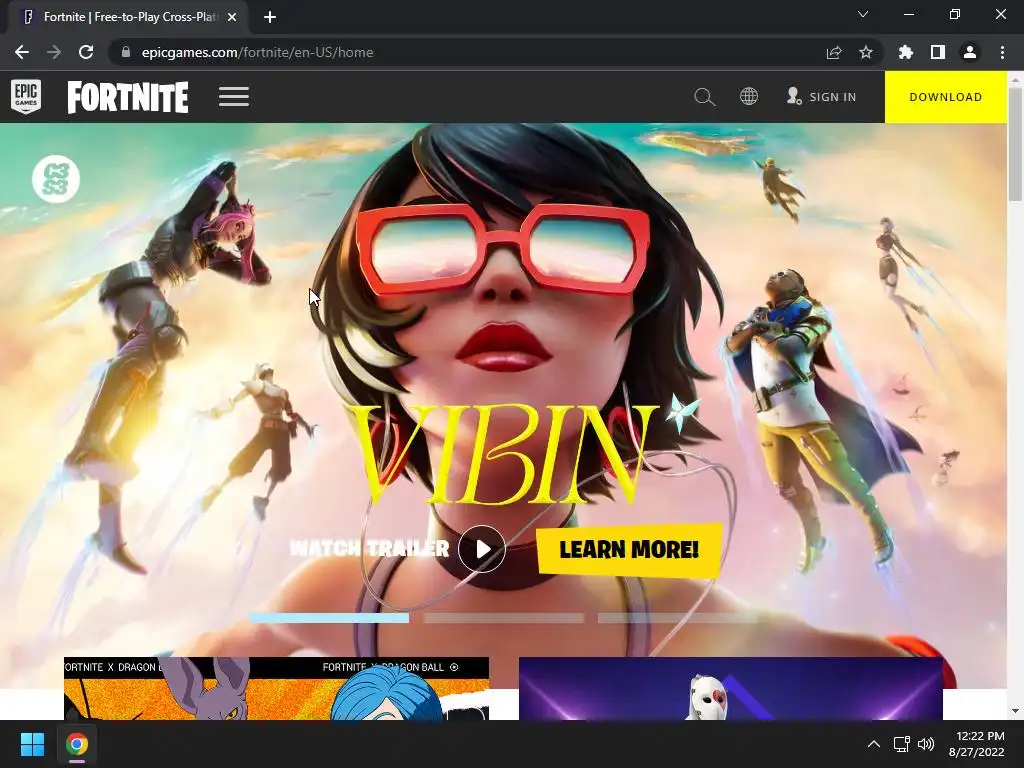Select the Fortnite browser tab
Viewport: 1024px width, 768px height.
(128, 18)
